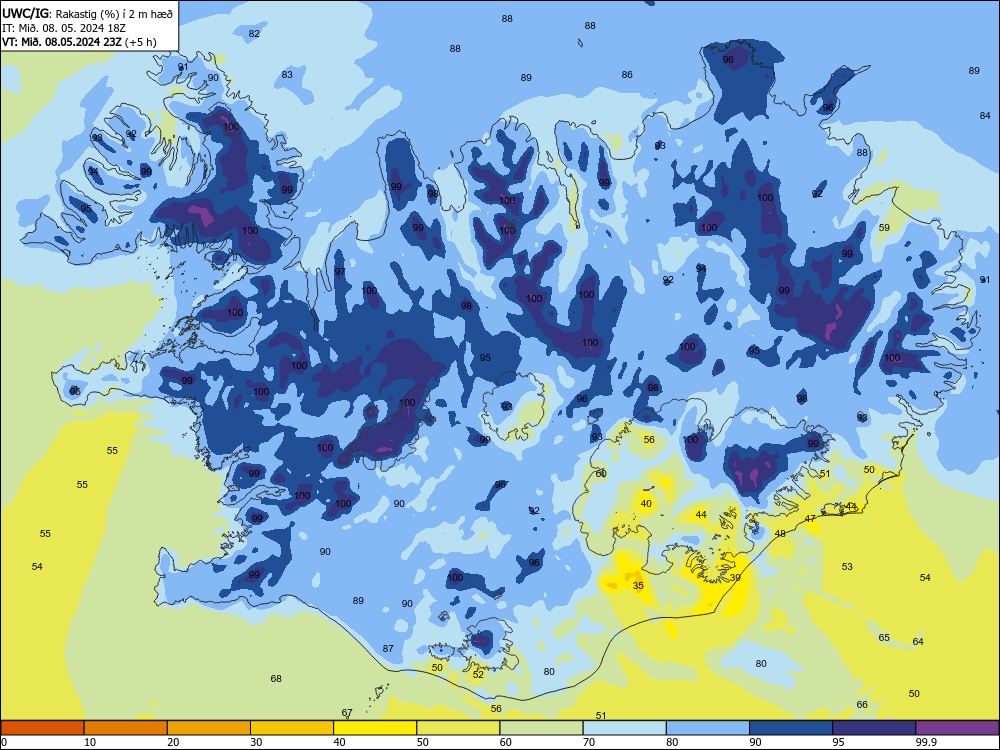The image size is (1000, 750).
Task: Click the amber 30–40 legend swatch
Action: [x=292, y=728]
